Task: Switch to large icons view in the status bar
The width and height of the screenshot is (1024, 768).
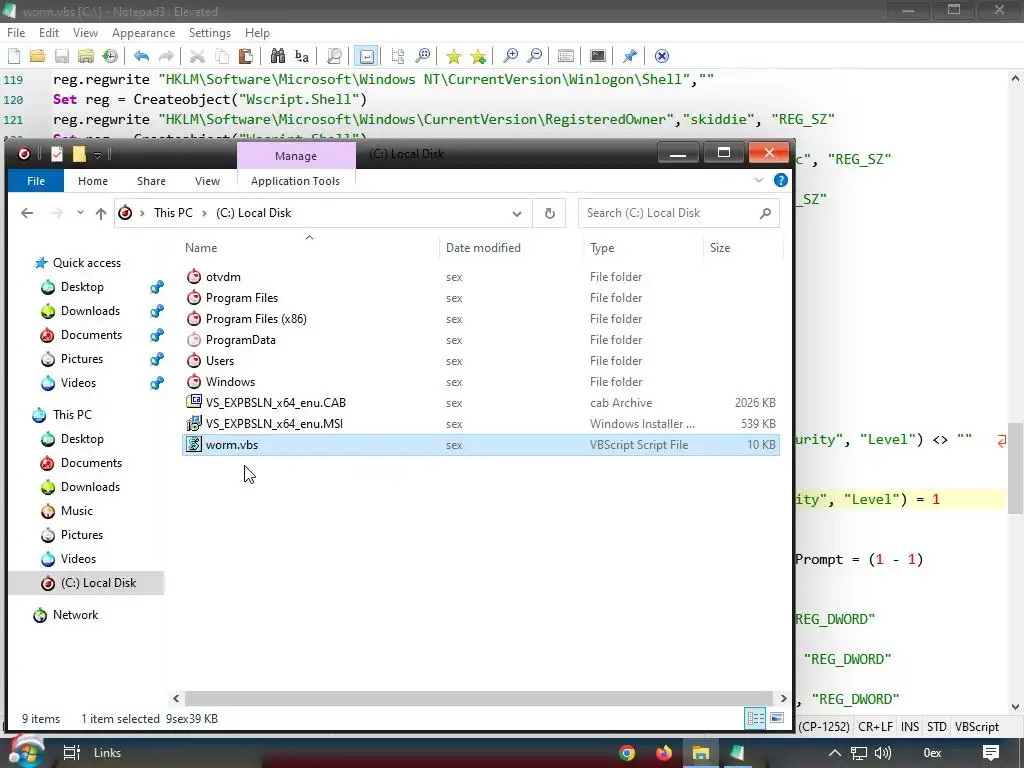Action: tap(776, 718)
